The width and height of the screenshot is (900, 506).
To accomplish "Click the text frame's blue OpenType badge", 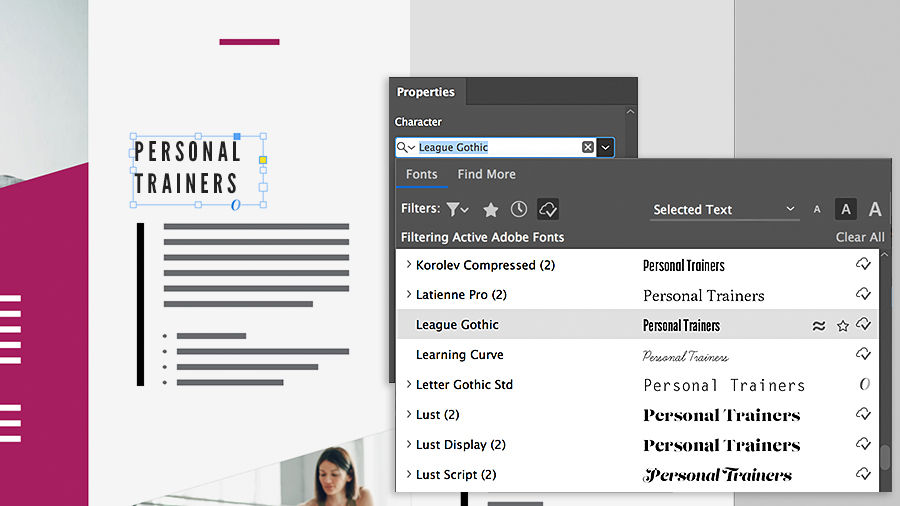I will (235, 205).
